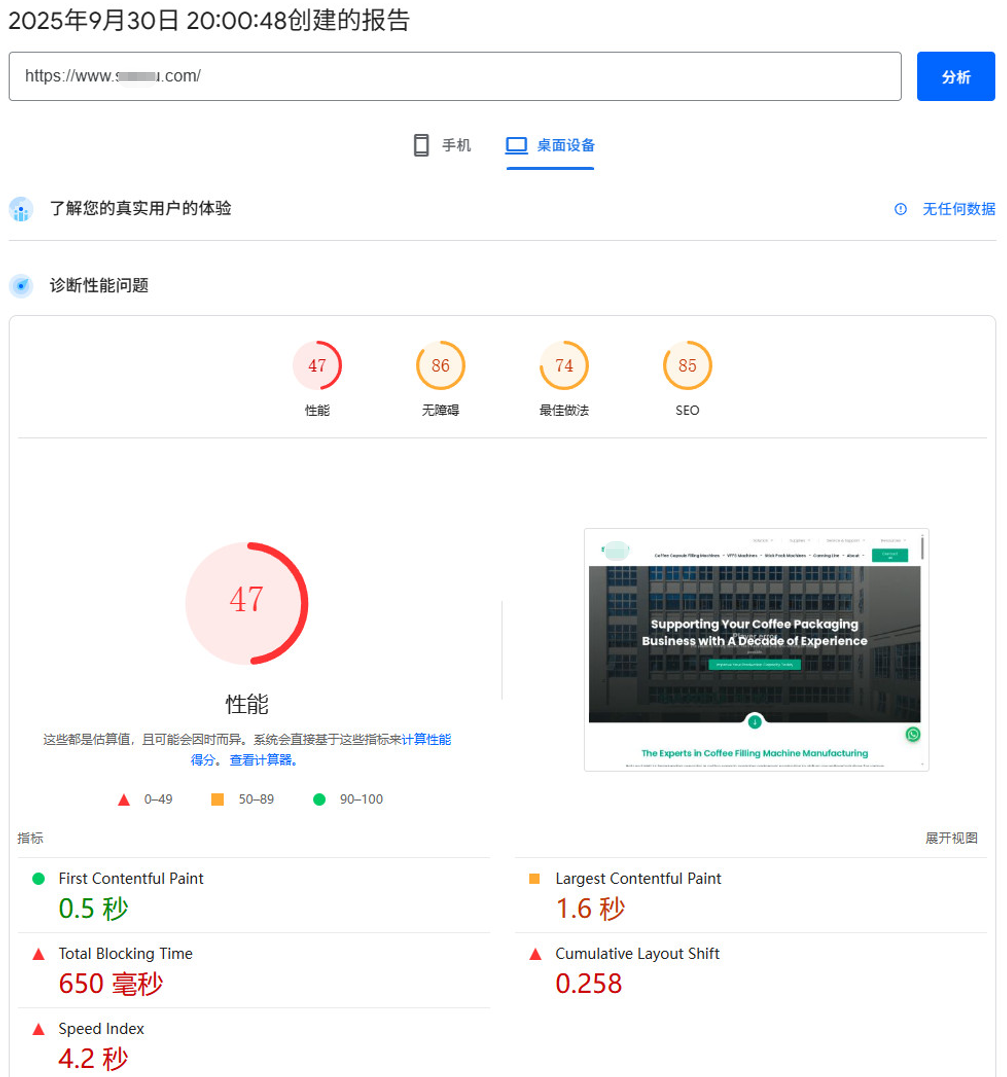Toggle 展开视图 for metrics

(951, 838)
